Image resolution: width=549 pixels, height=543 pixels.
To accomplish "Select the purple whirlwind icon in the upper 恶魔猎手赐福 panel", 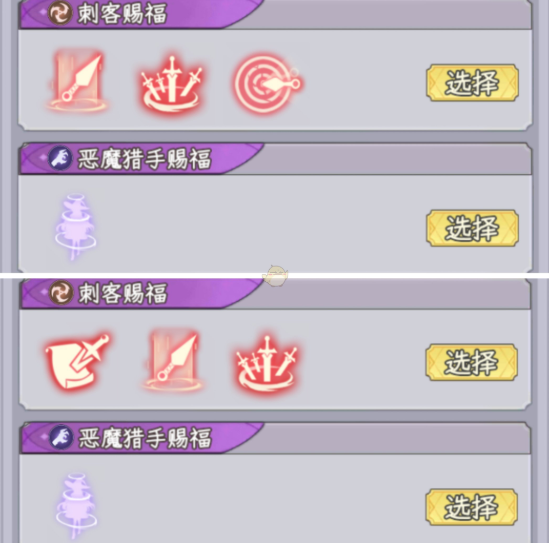I will pos(76,226).
